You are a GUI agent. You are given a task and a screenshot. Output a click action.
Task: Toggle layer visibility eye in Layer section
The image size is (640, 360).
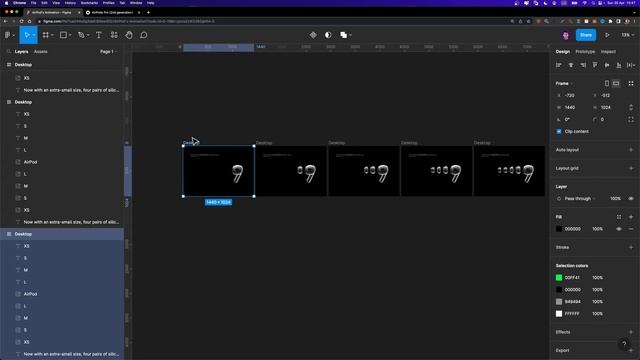631,198
